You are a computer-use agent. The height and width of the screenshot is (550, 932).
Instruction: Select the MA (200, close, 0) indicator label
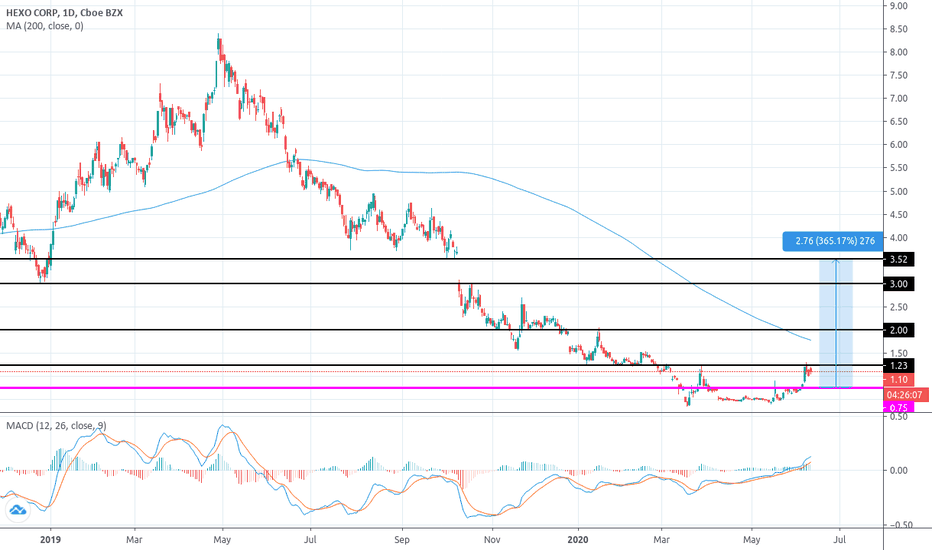pos(45,26)
